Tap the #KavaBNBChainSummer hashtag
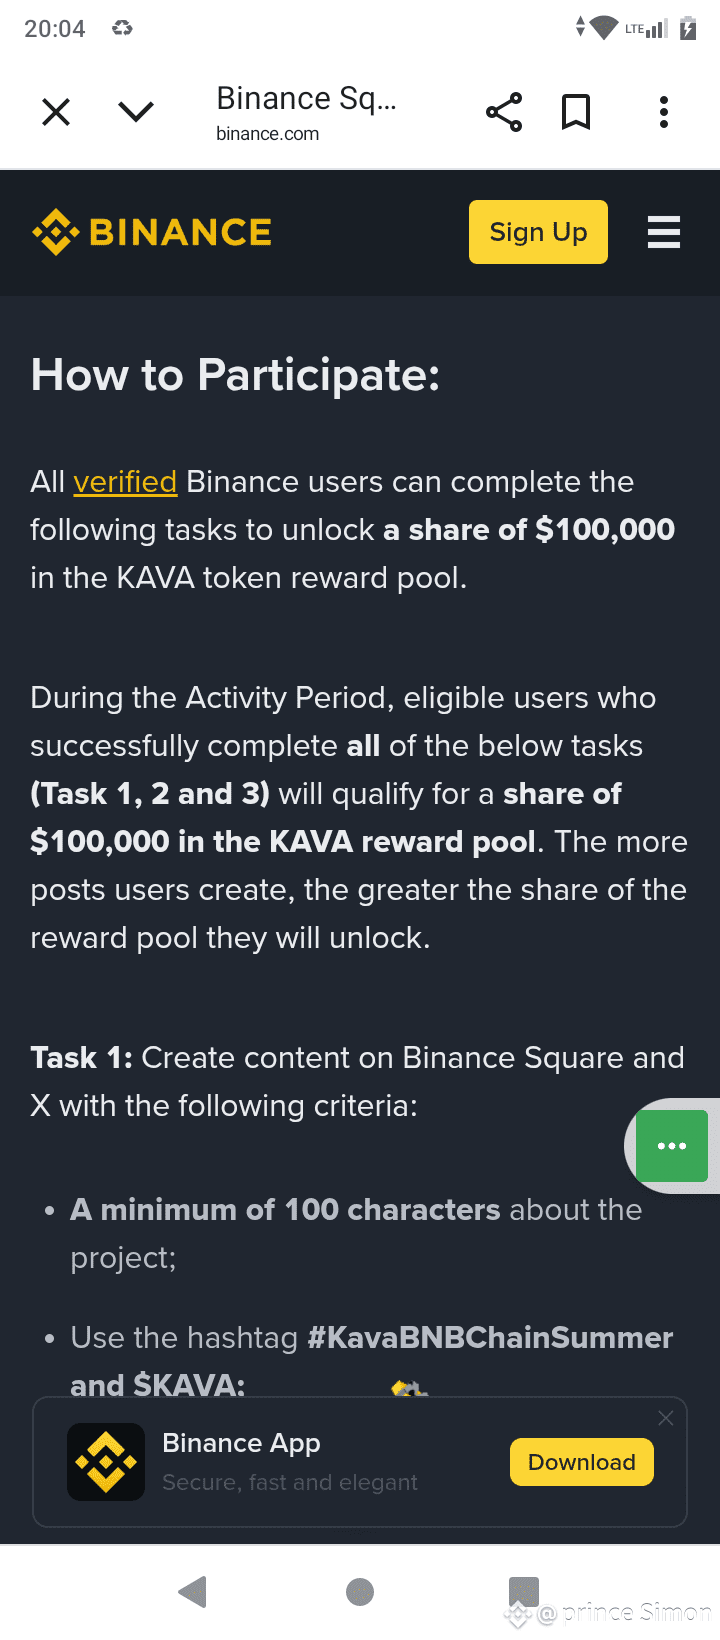 (x=490, y=1338)
